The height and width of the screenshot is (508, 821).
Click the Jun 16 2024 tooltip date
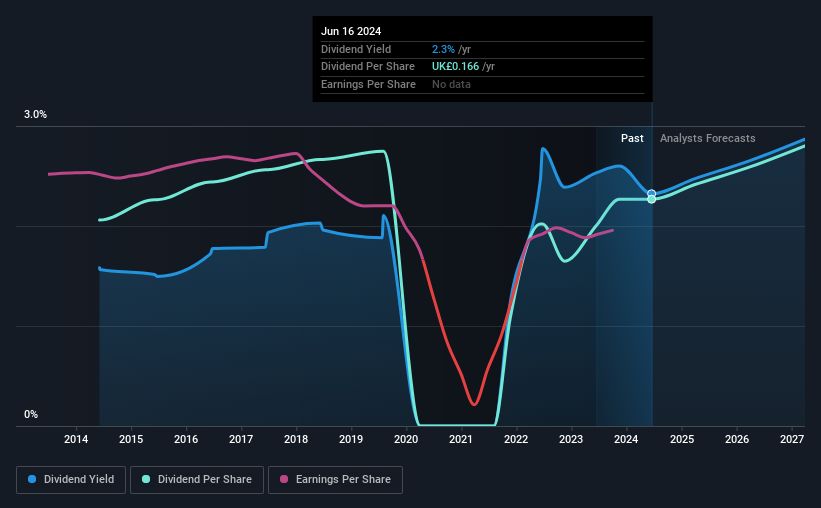[x=351, y=31]
